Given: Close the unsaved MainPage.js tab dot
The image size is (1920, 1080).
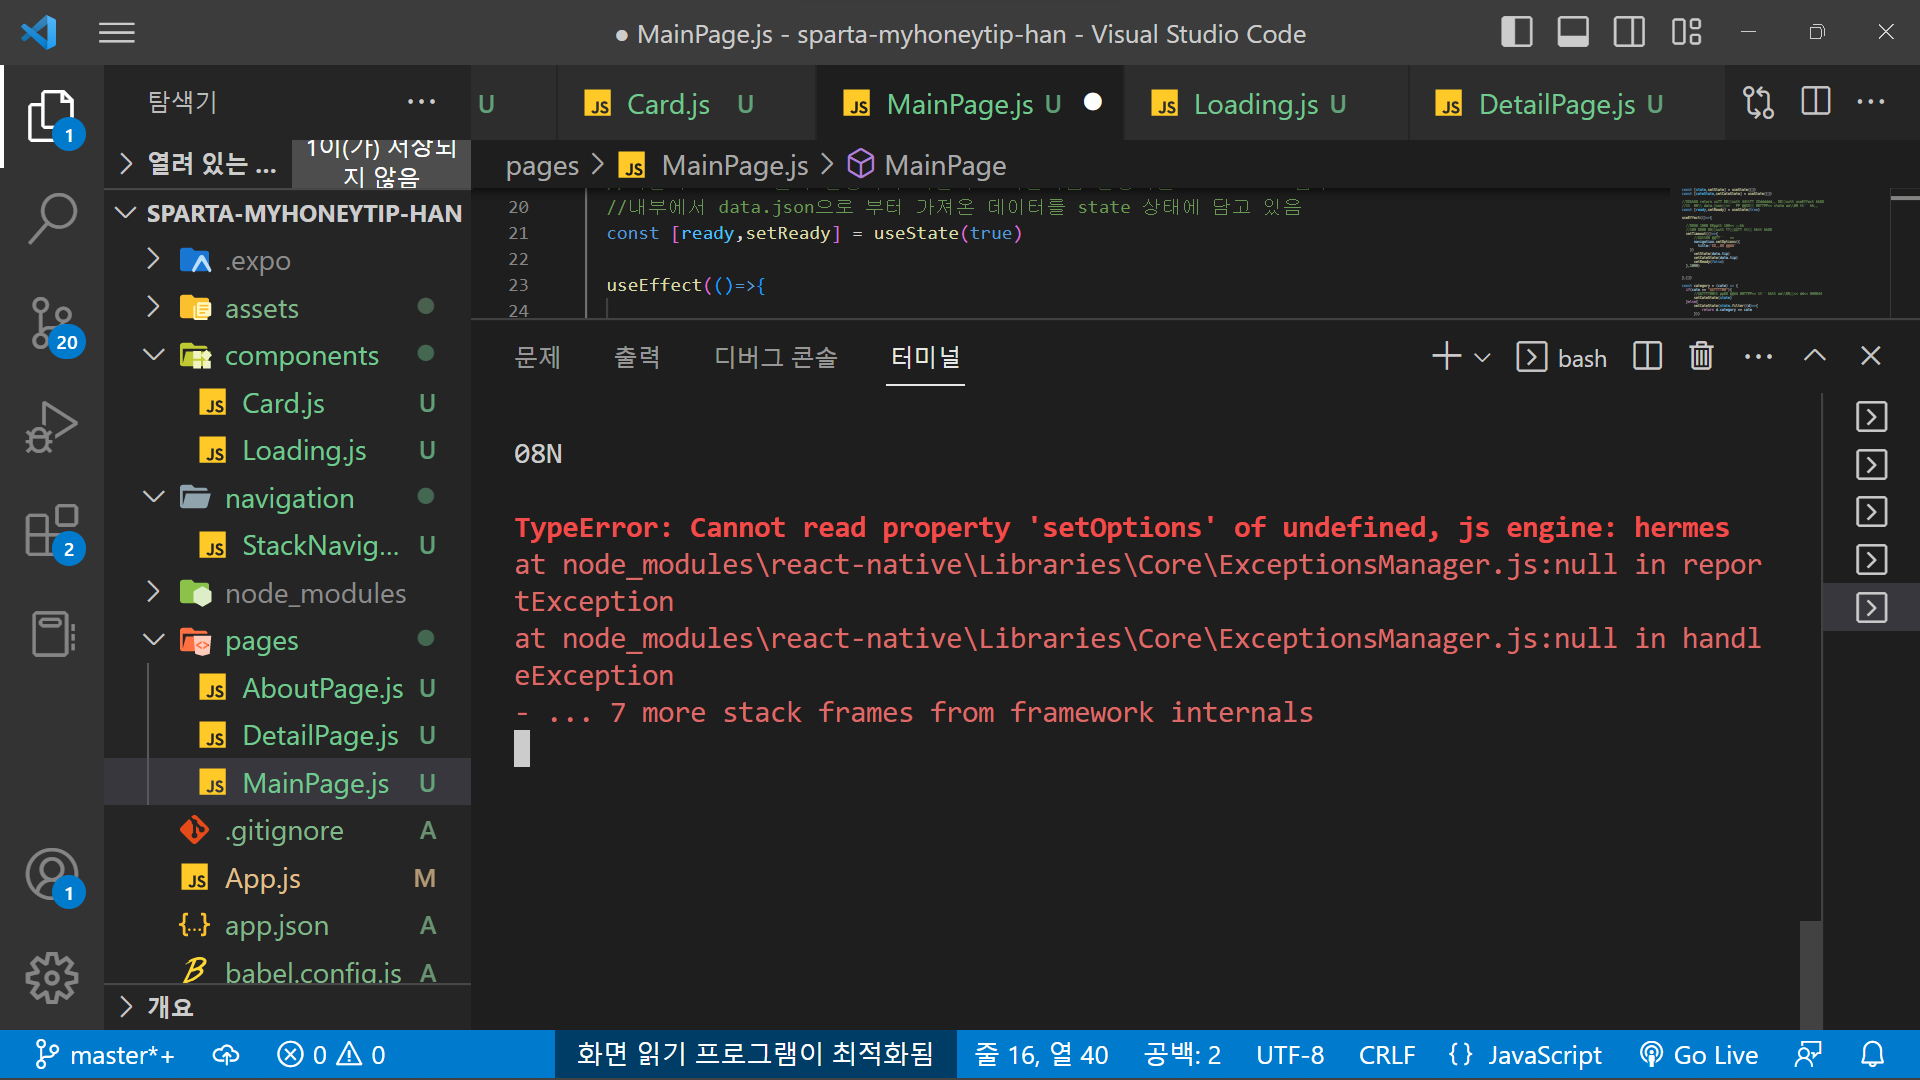Looking at the screenshot, I should click(1093, 102).
